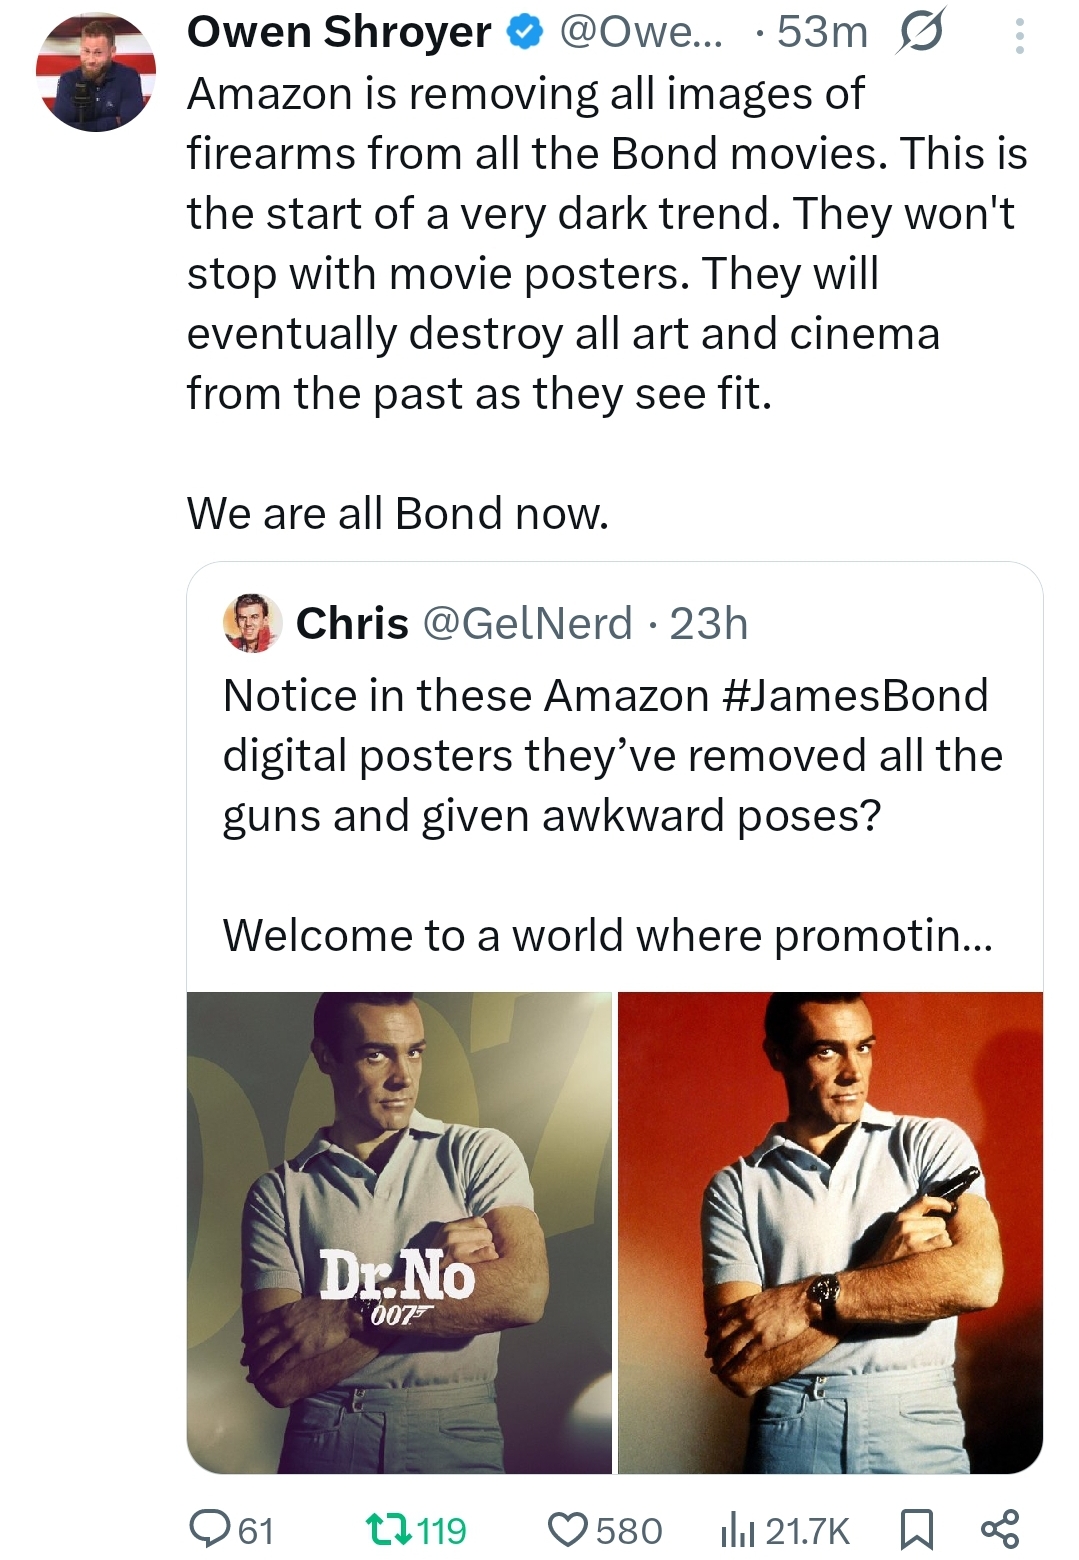Click the quoted tweet's 23h timestamp
The width and height of the screenshot is (1079, 1560).
tap(709, 623)
